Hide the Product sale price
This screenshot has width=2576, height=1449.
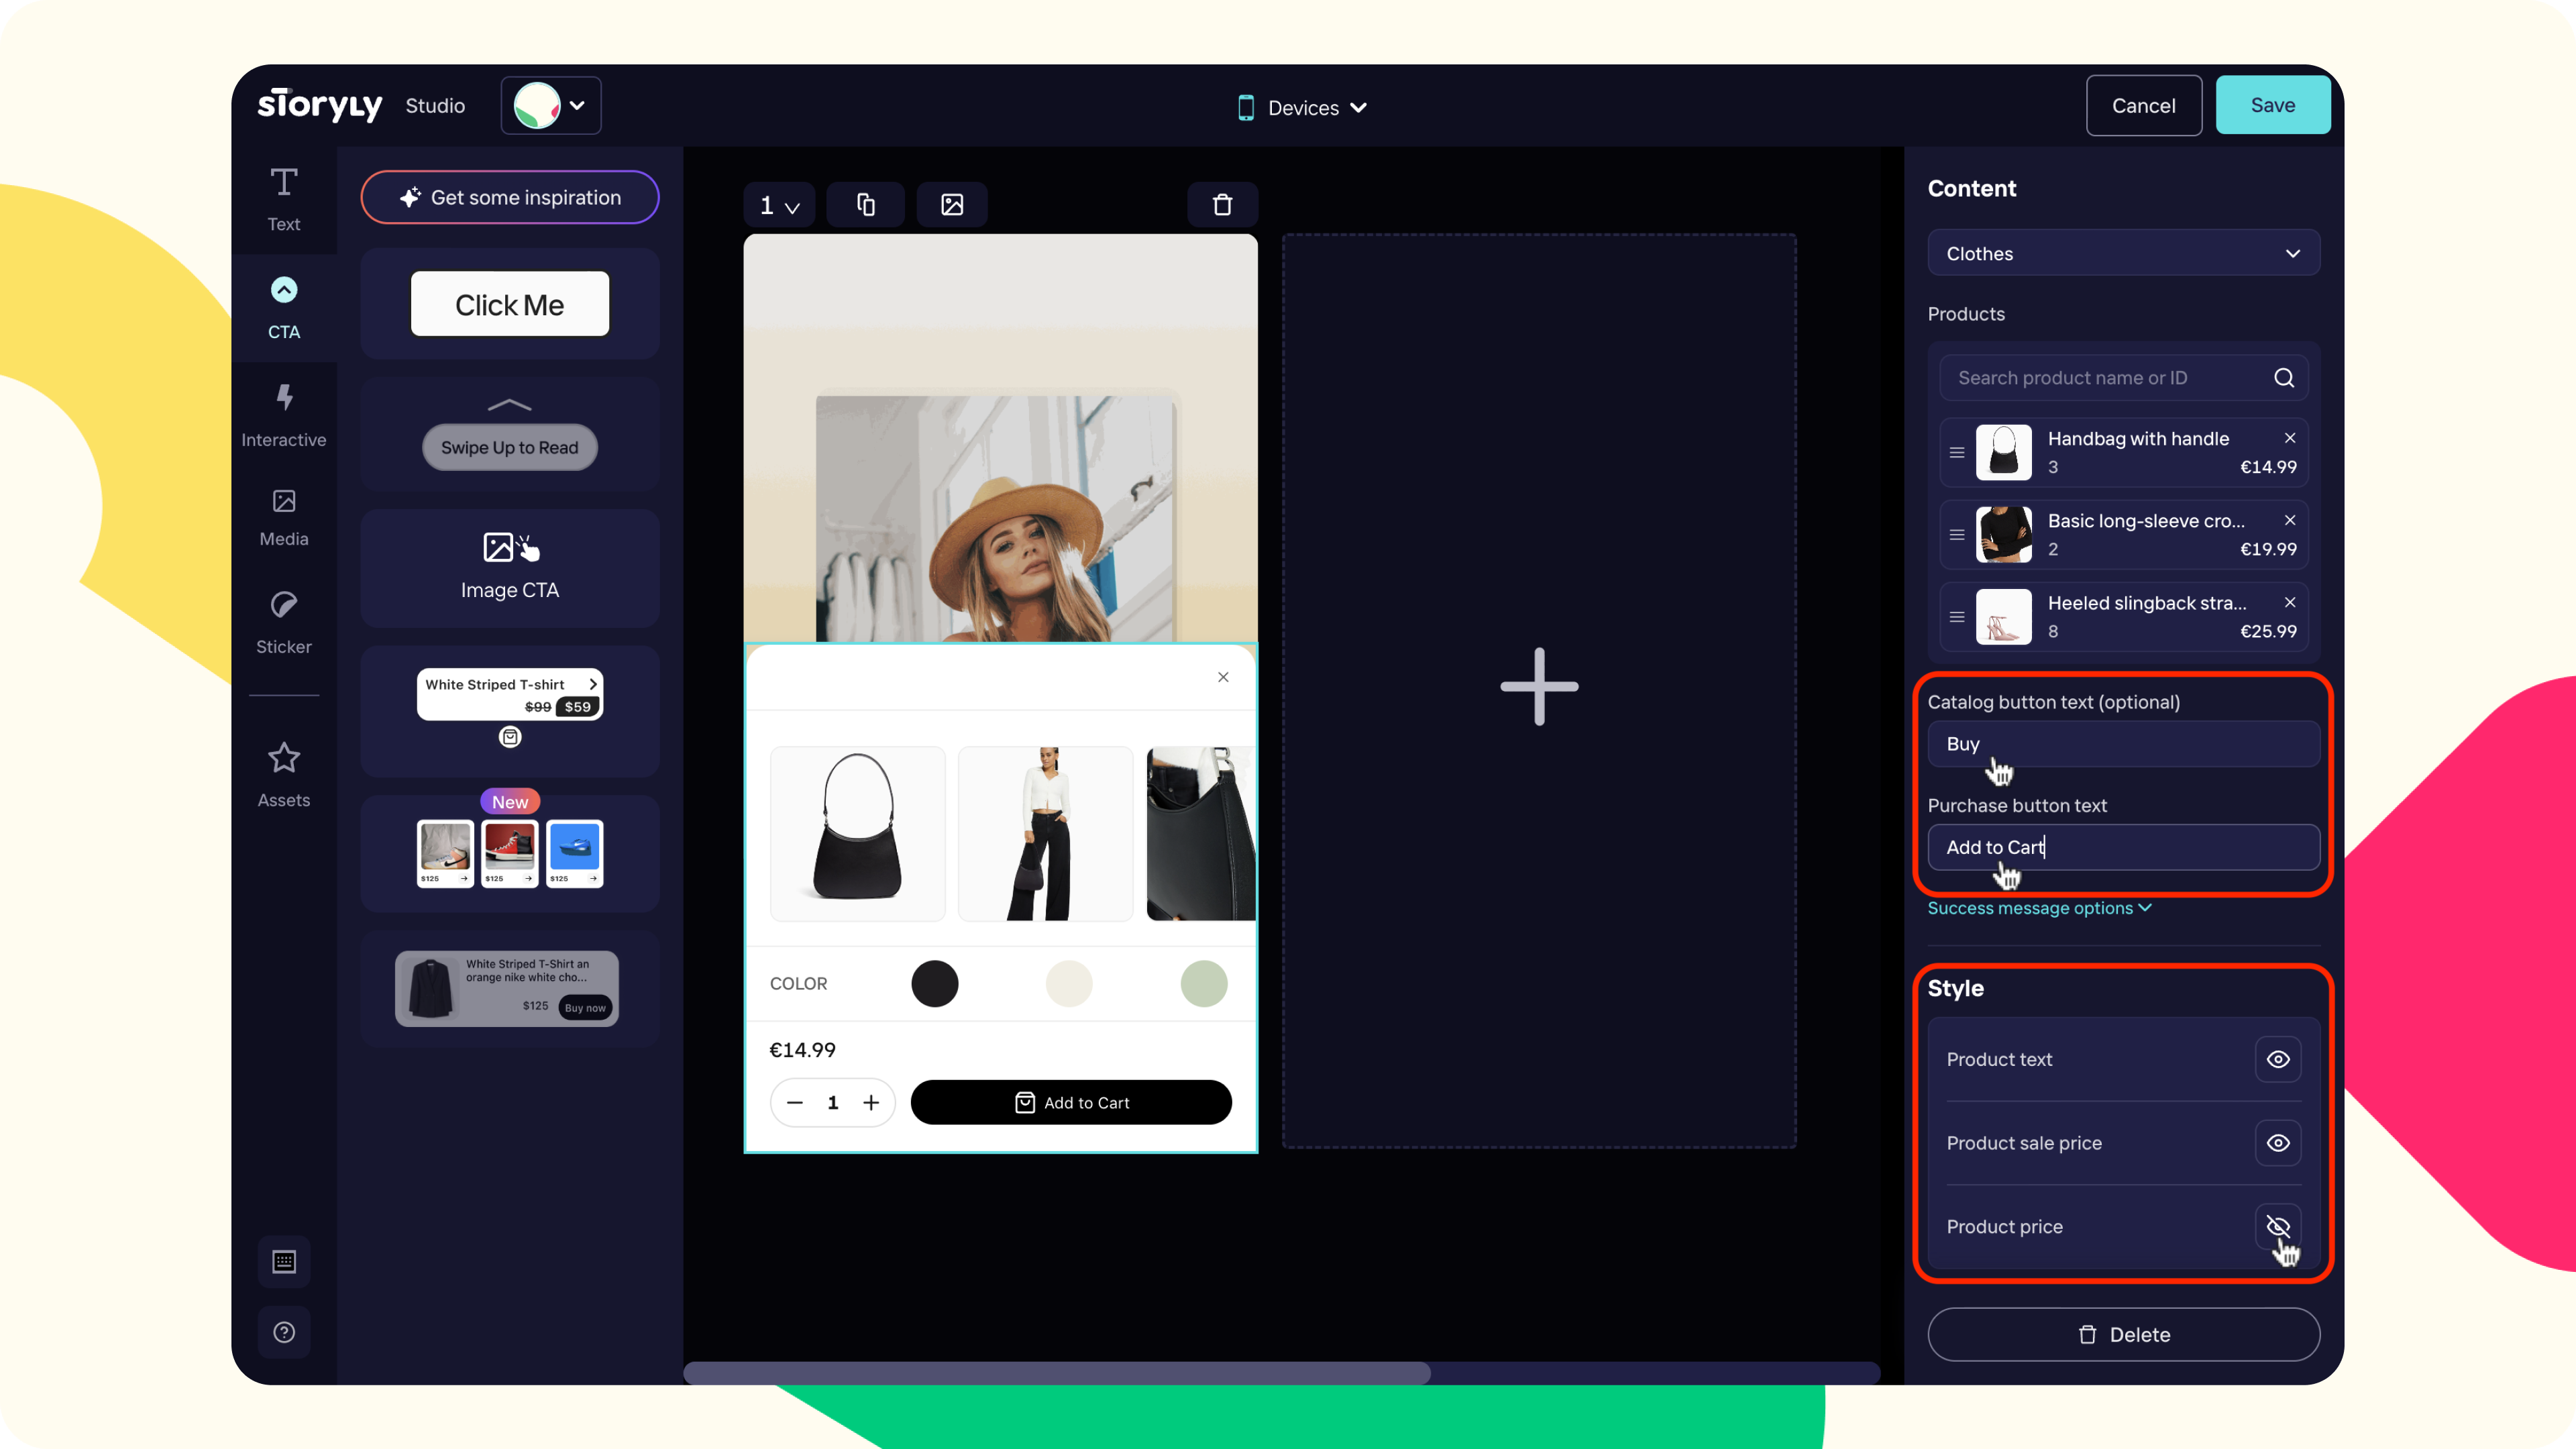(2278, 1143)
